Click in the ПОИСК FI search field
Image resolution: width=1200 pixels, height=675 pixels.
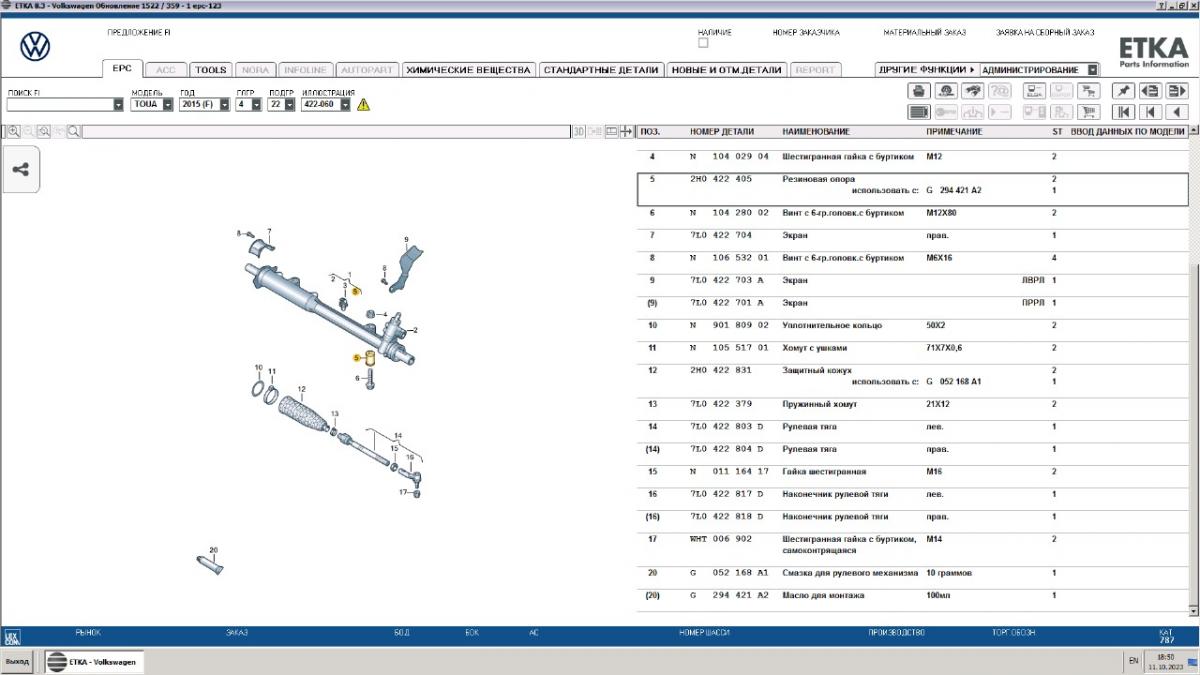click(59, 104)
